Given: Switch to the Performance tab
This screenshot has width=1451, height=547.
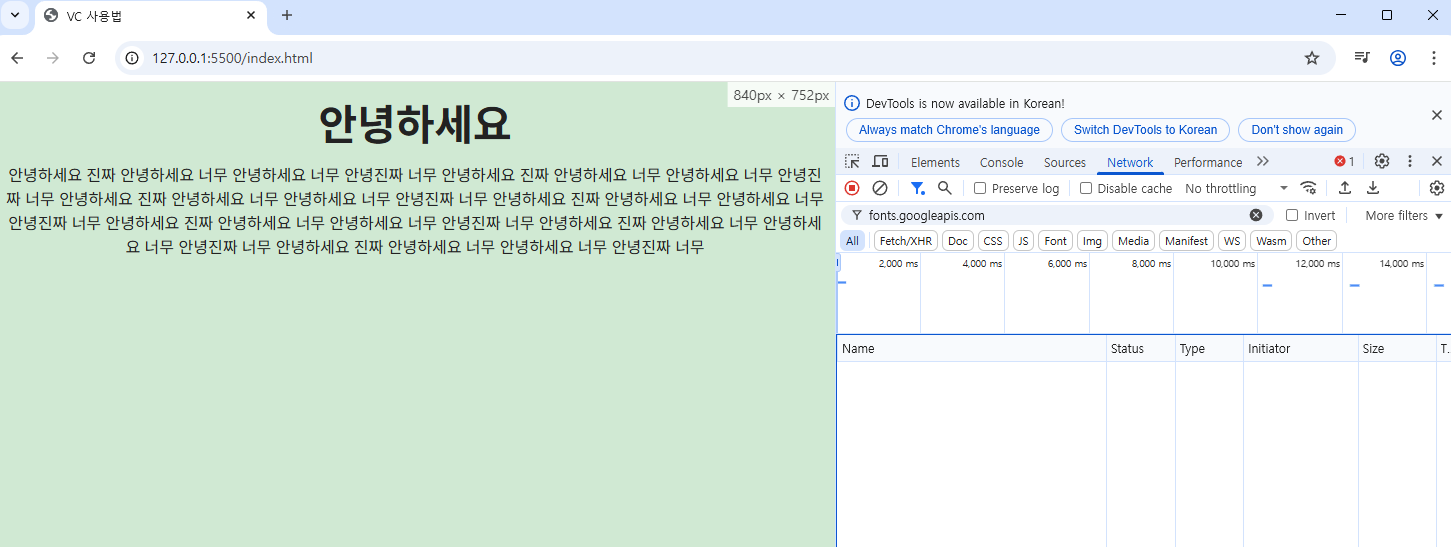Looking at the screenshot, I should (x=1208, y=162).
